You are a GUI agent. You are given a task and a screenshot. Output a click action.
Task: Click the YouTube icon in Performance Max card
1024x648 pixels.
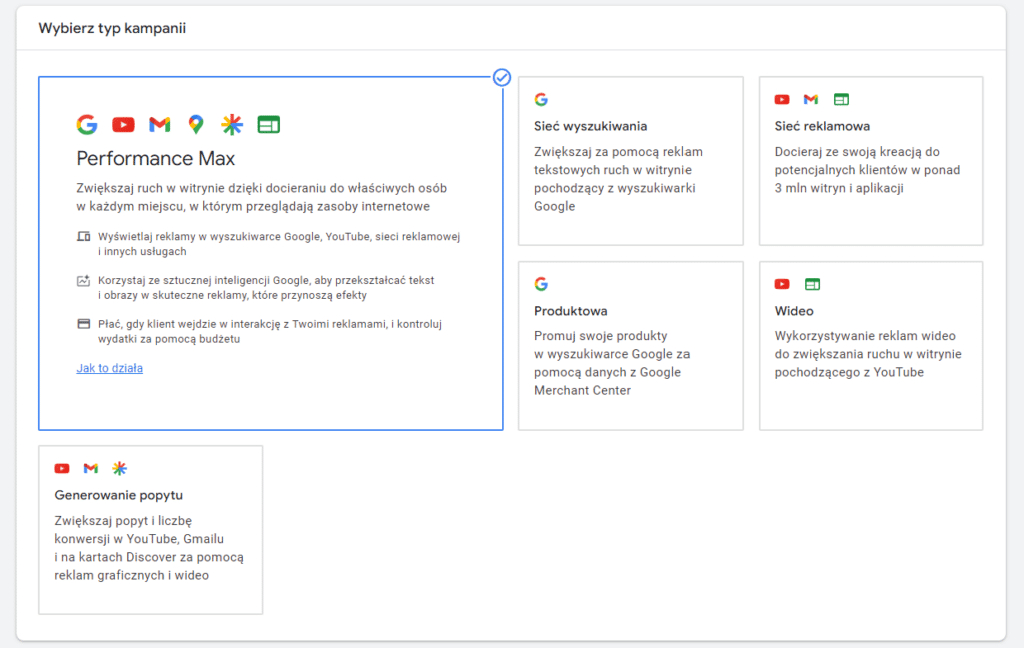[x=123, y=125]
